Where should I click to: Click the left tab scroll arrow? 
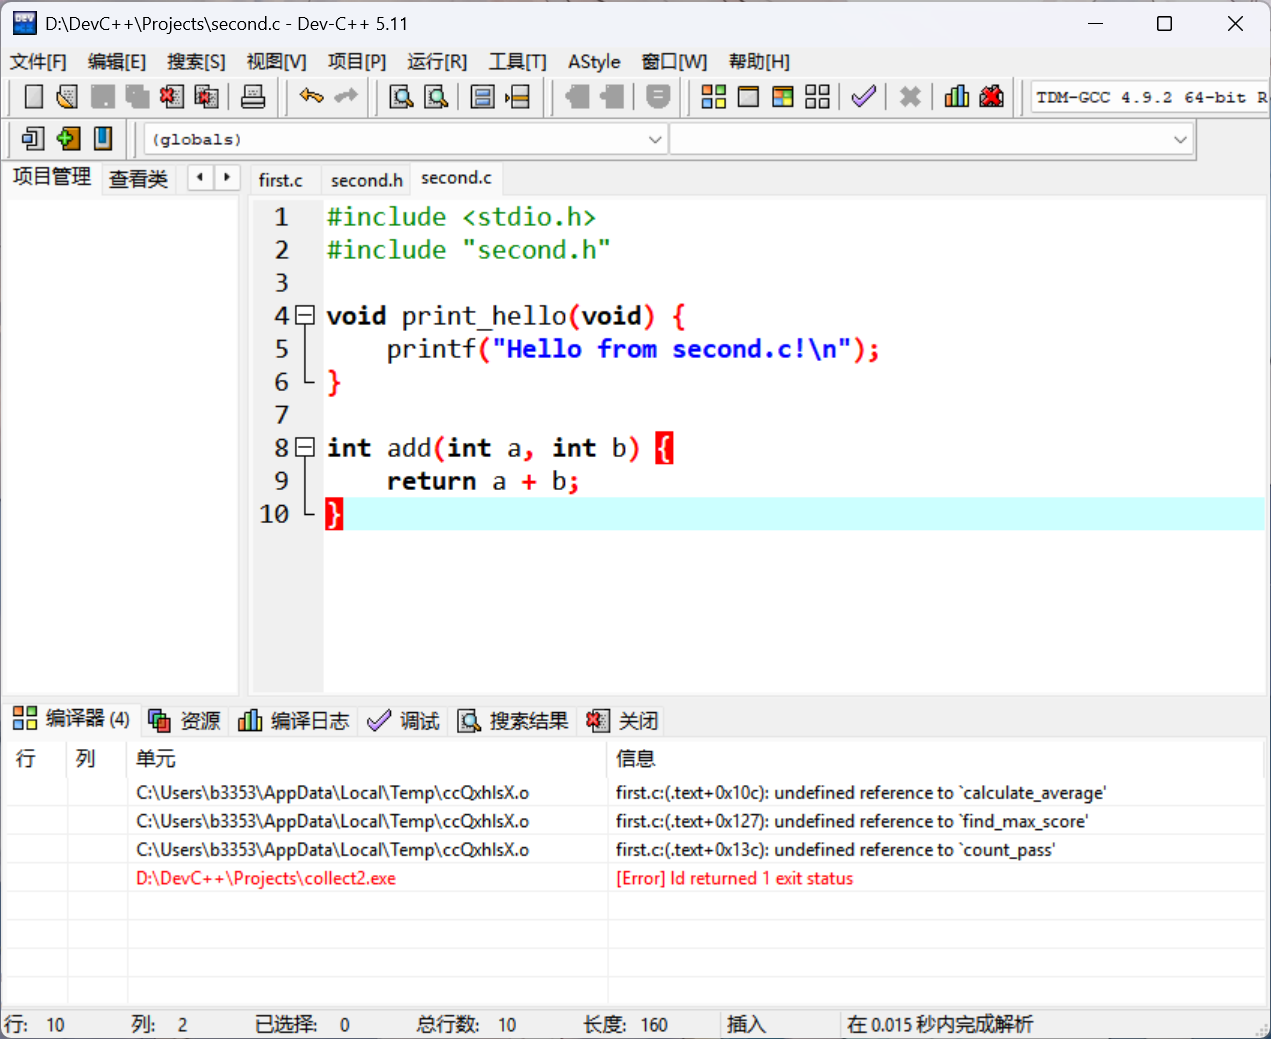pos(200,177)
